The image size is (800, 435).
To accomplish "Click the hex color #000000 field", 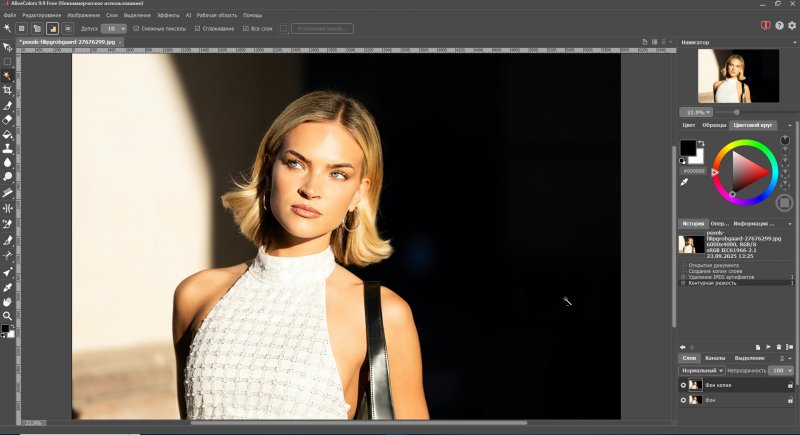I will pos(693,171).
